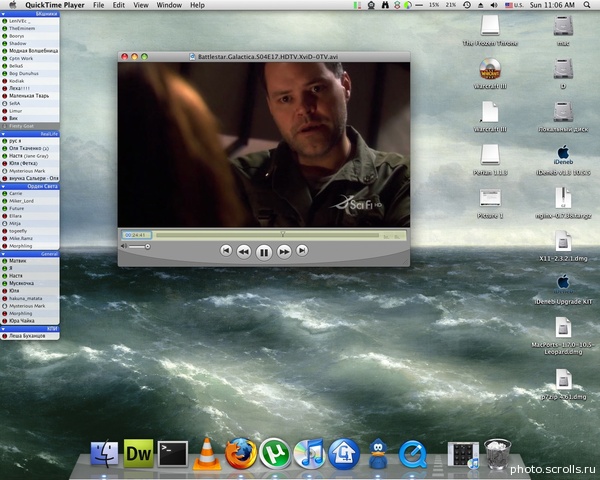Viewport: 600px width, 480px height.
Task: Select buddy Юра Чайка in contact list
Action: pos(30,321)
